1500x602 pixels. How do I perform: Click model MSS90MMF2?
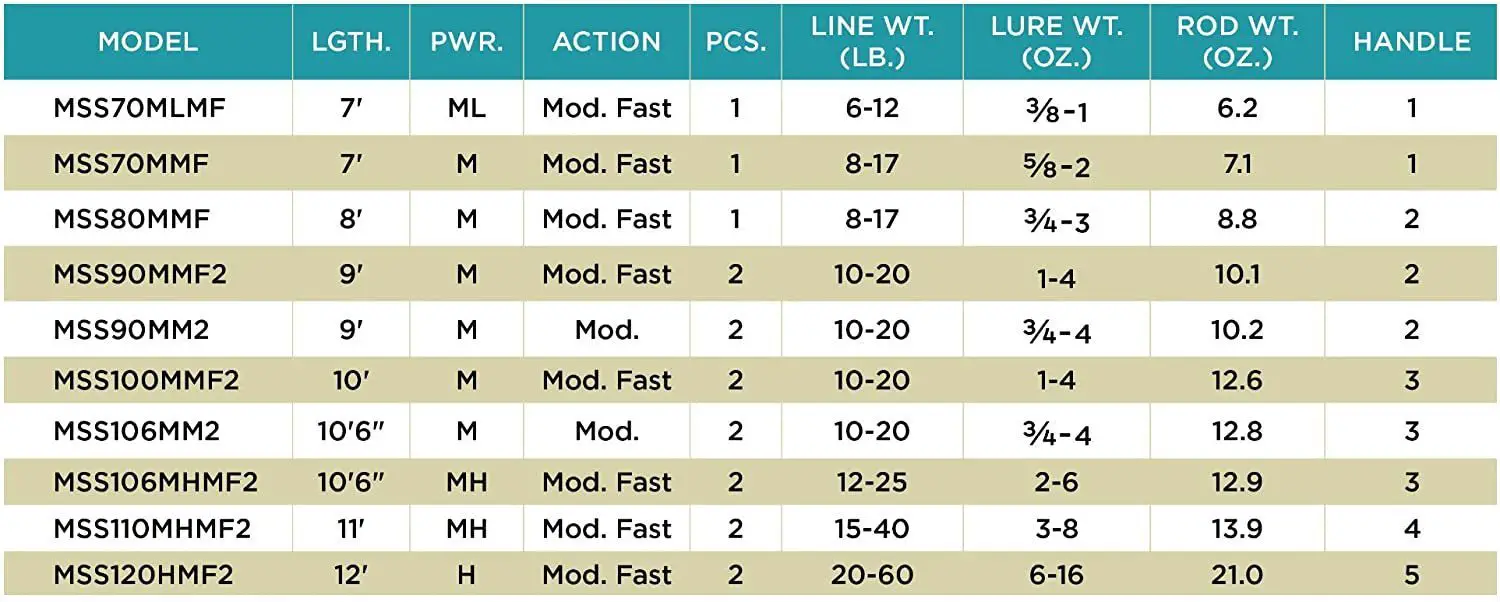click(140, 273)
